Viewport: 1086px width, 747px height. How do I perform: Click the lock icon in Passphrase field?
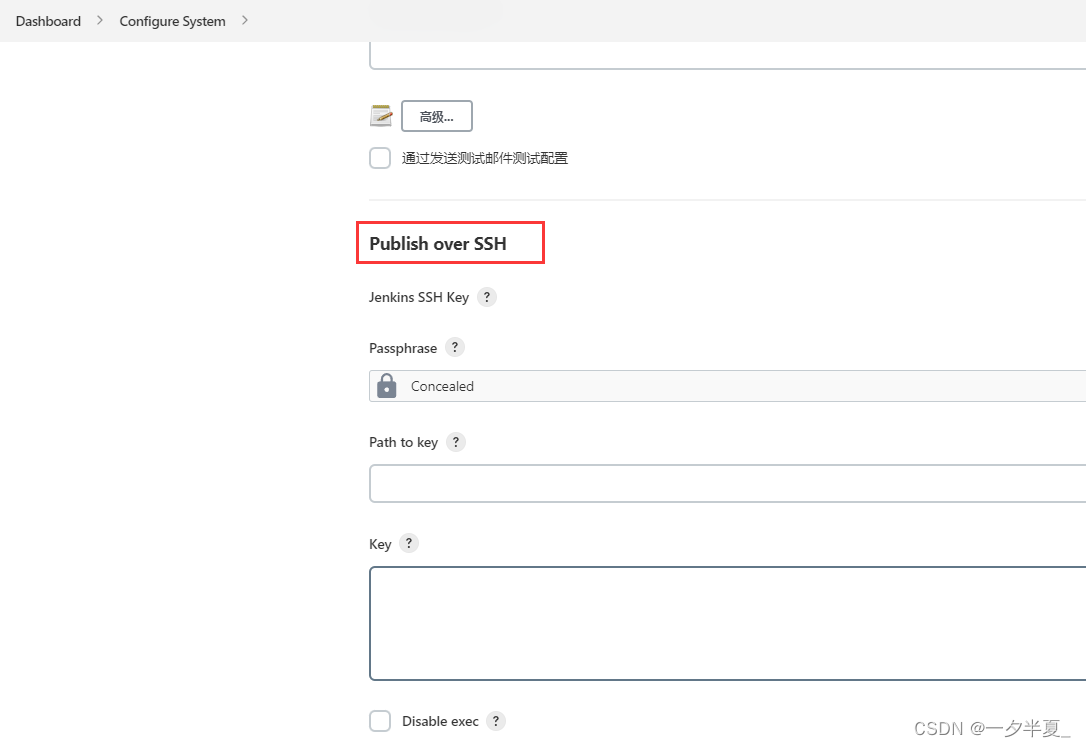click(386, 386)
